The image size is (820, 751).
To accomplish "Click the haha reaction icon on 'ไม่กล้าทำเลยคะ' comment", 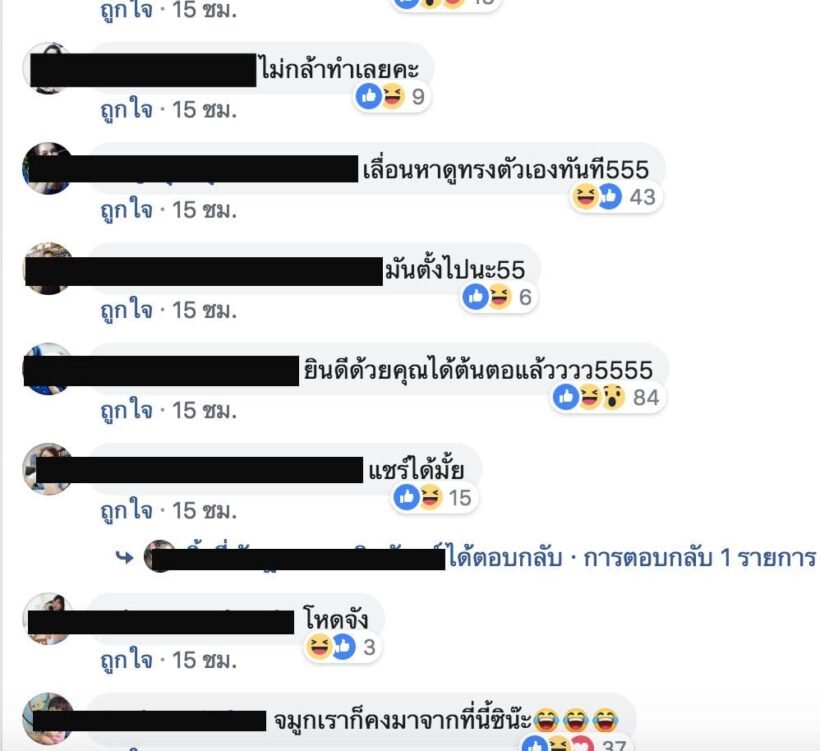I will coord(393,96).
